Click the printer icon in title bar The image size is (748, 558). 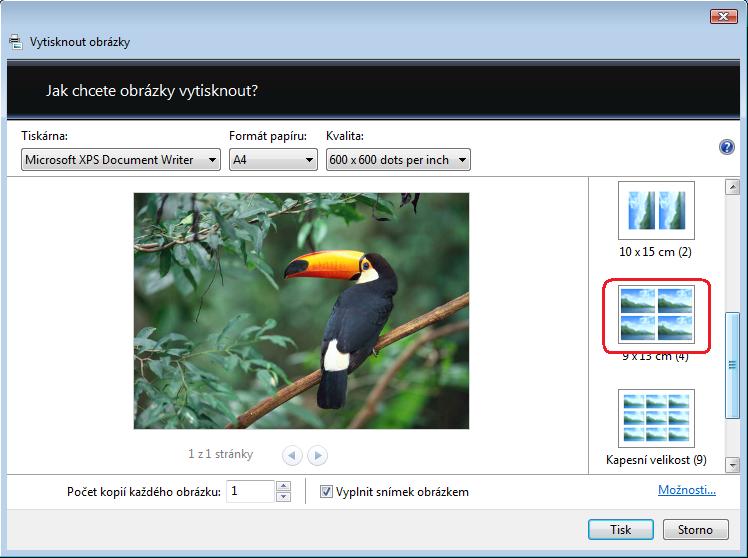click(x=16, y=42)
